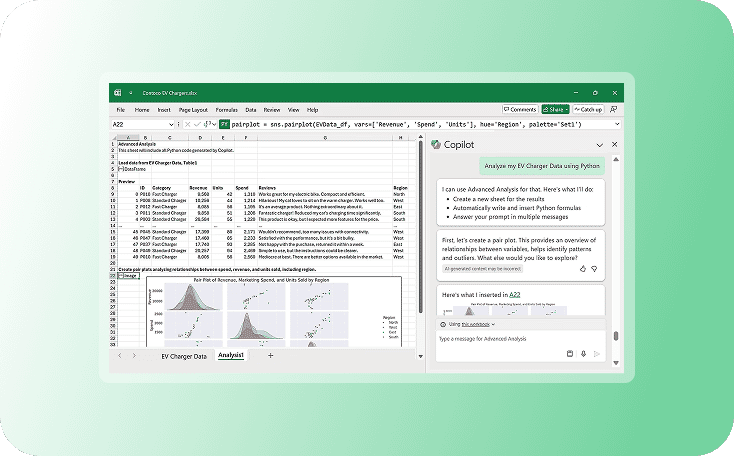Click Copilot pane scroll up arrow
This screenshot has height=456, width=734.
(x=616, y=159)
